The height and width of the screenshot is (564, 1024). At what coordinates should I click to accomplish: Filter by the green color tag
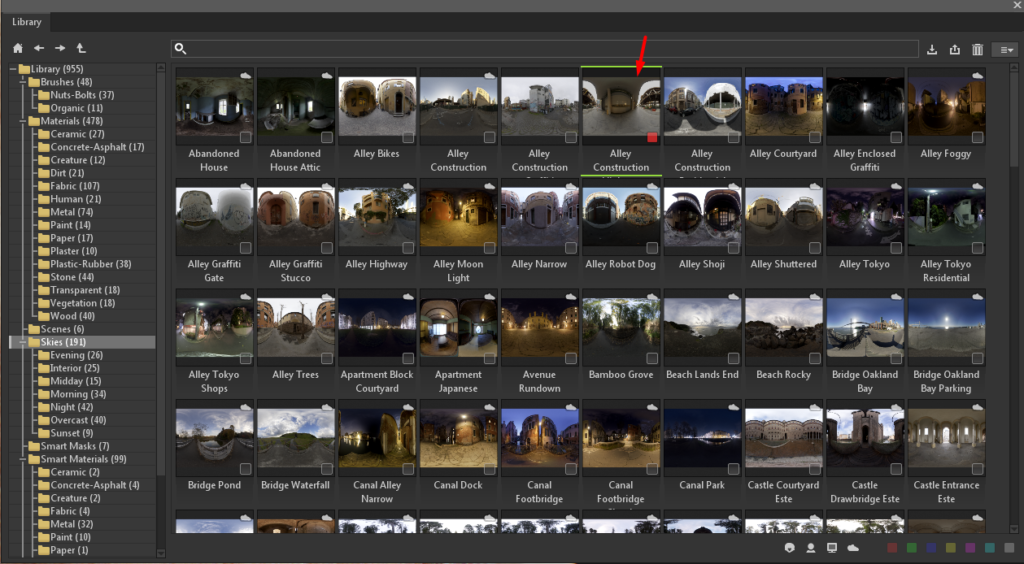pyautogui.click(x=912, y=548)
